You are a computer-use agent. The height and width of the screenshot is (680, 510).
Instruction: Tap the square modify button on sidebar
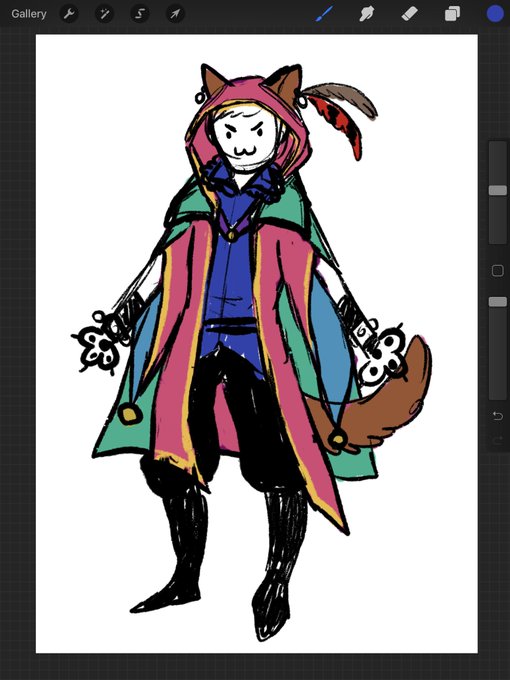click(x=498, y=271)
